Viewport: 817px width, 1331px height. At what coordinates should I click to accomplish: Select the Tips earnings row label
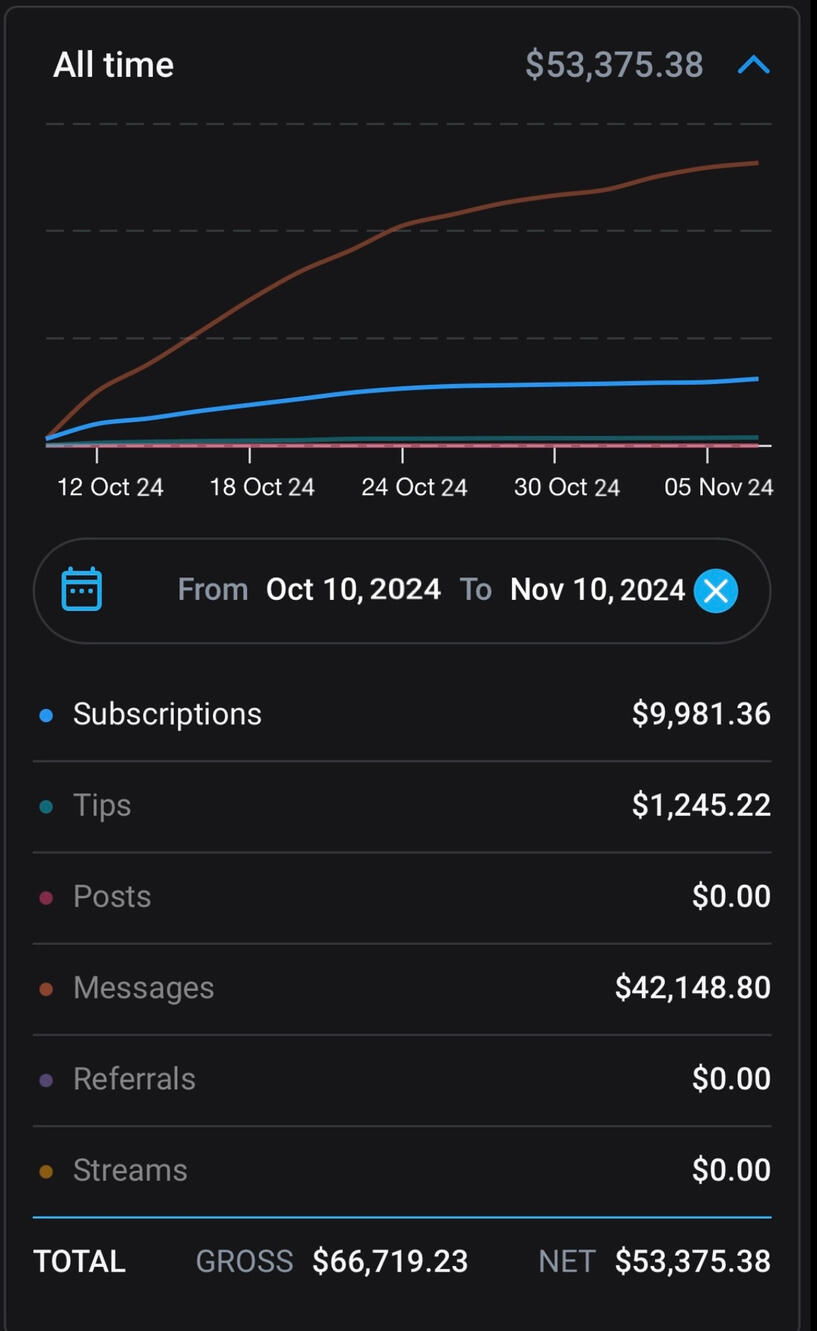(x=102, y=806)
